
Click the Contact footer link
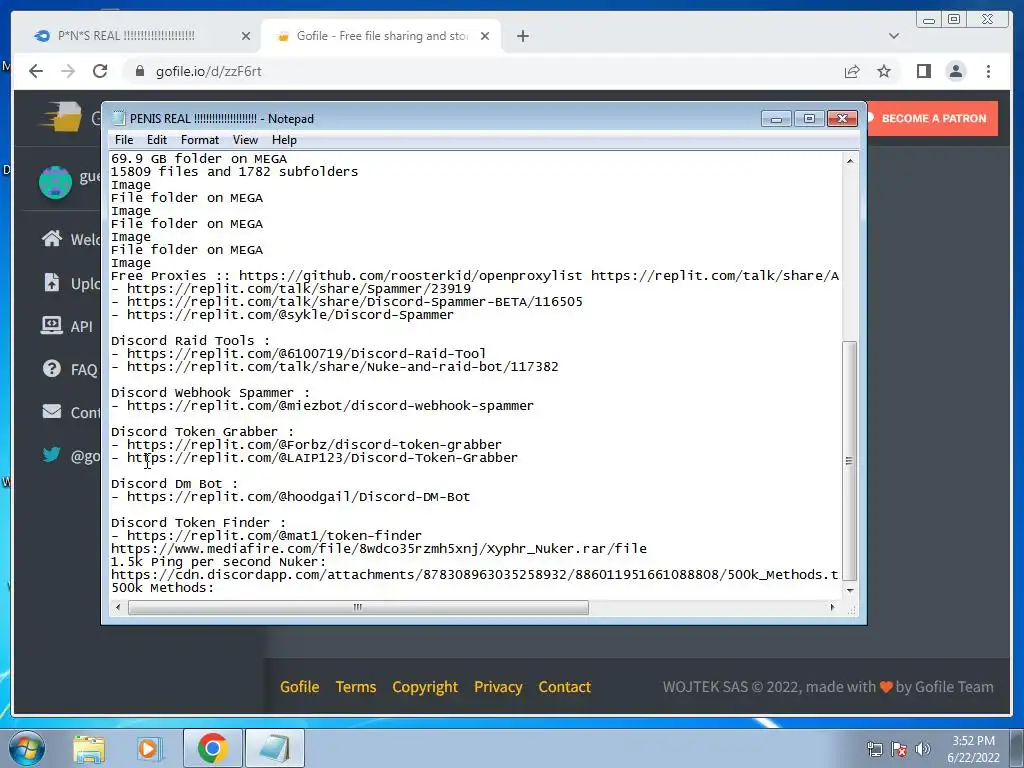pos(564,687)
